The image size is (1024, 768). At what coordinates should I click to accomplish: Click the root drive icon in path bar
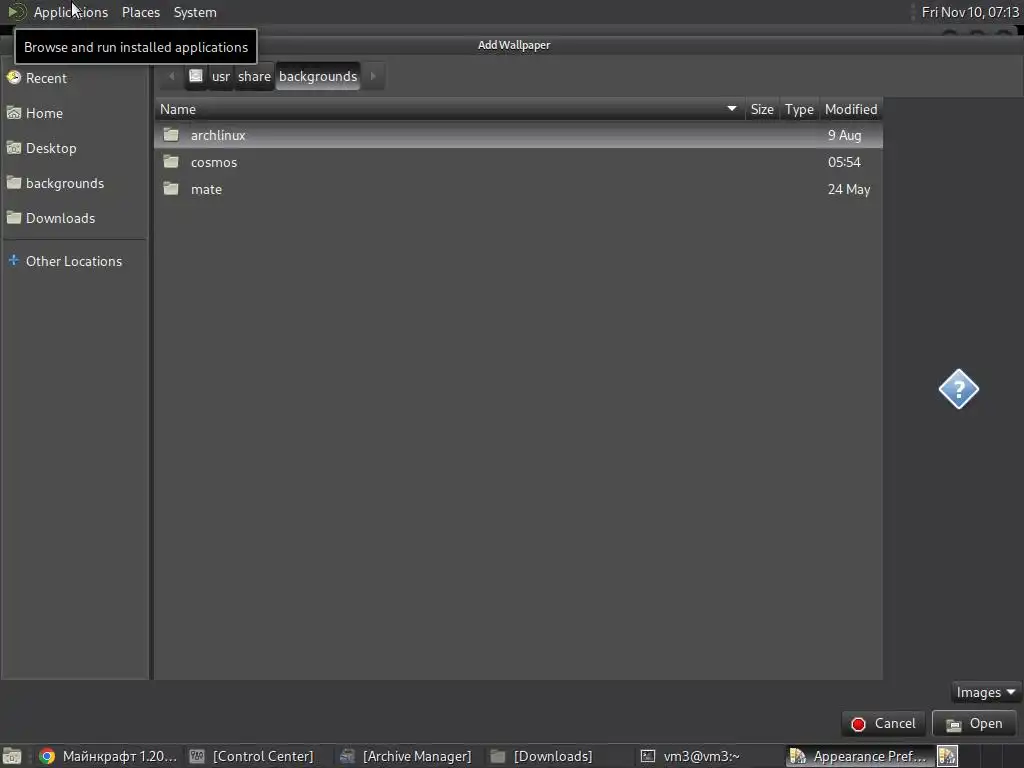point(196,76)
